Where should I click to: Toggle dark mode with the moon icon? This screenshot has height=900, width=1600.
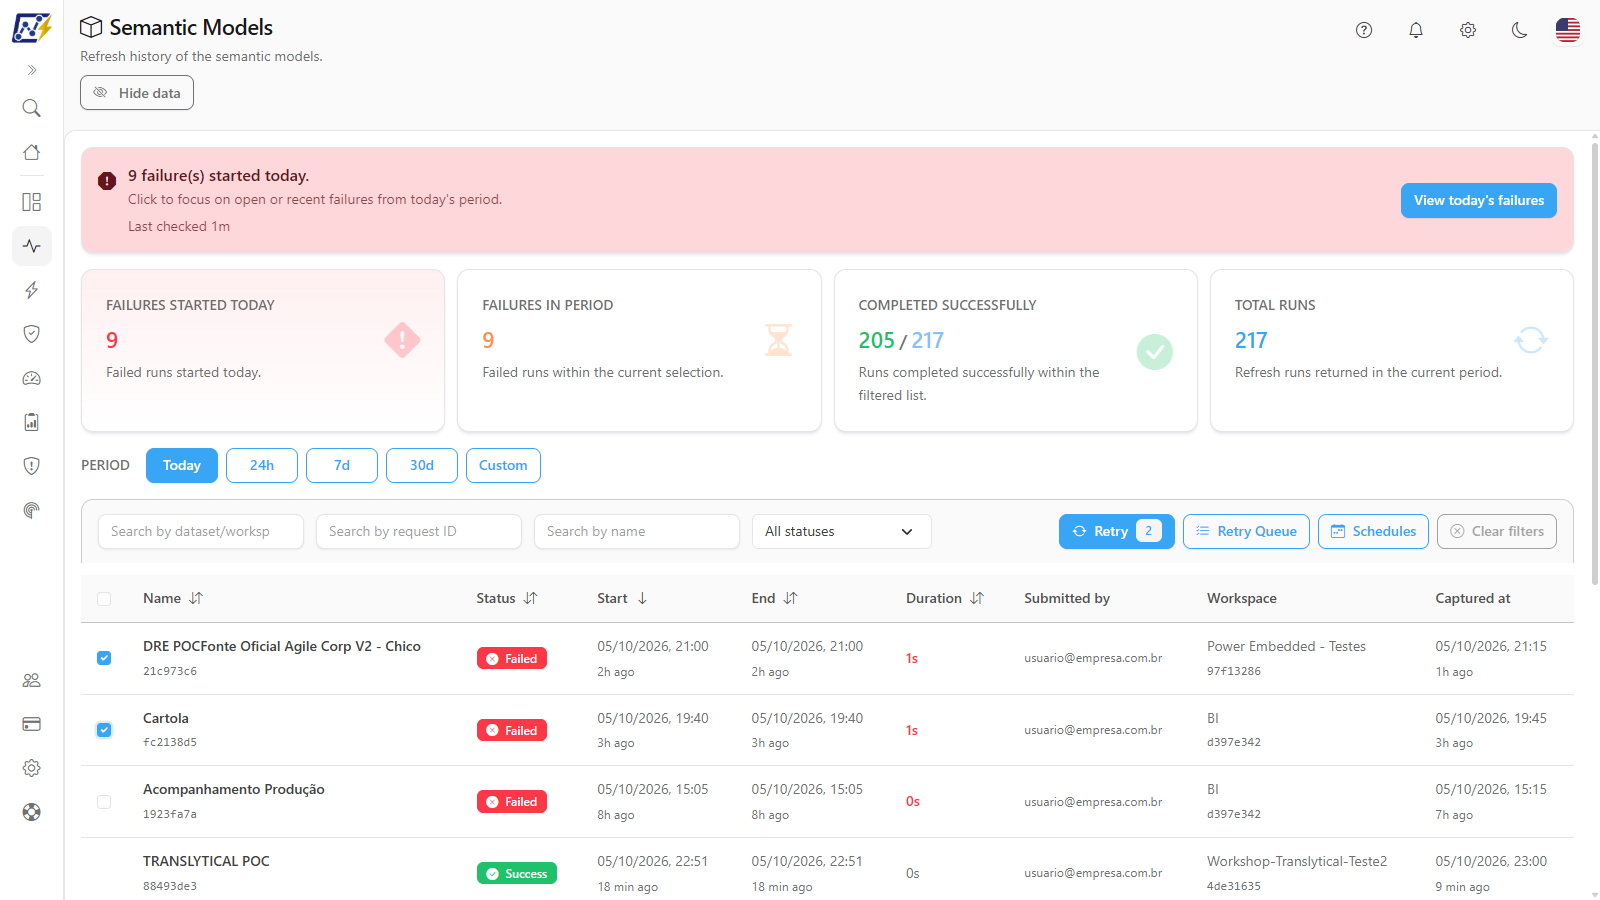click(1520, 30)
